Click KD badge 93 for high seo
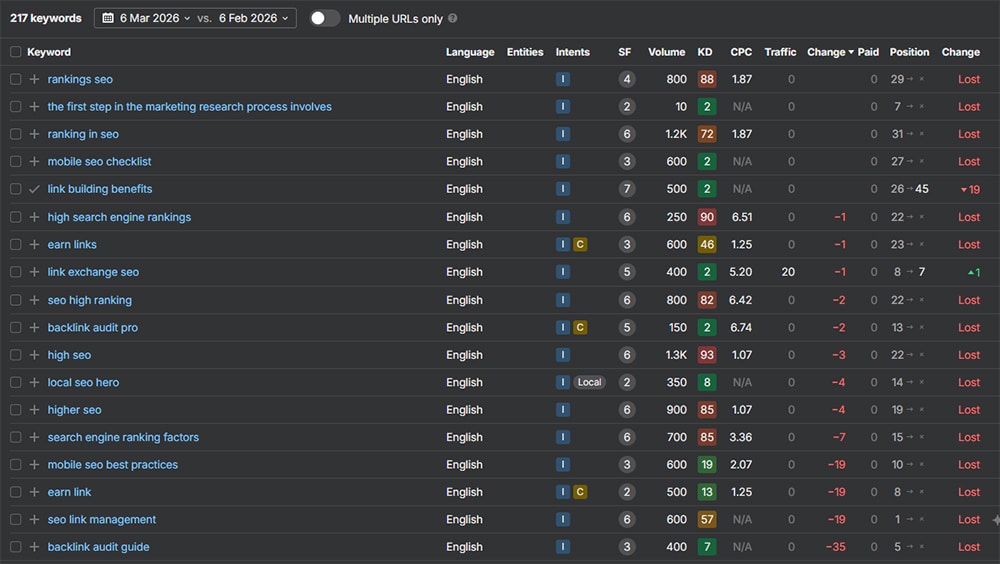 coord(707,355)
